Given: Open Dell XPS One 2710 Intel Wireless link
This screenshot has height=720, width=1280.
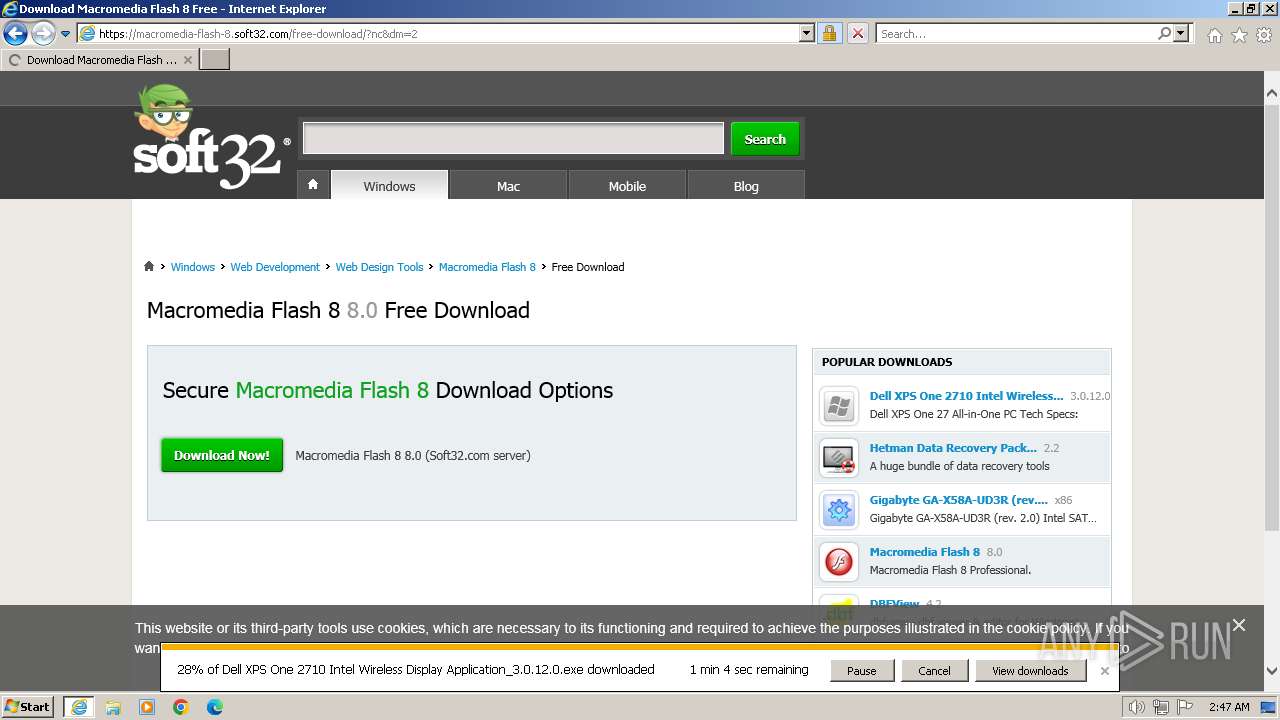Looking at the screenshot, I should (966, 396).
